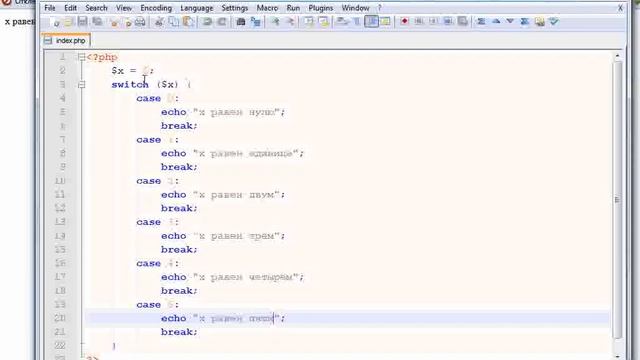Open the View menu
Viewport: 640px width, 360px height.
point(124,8)
